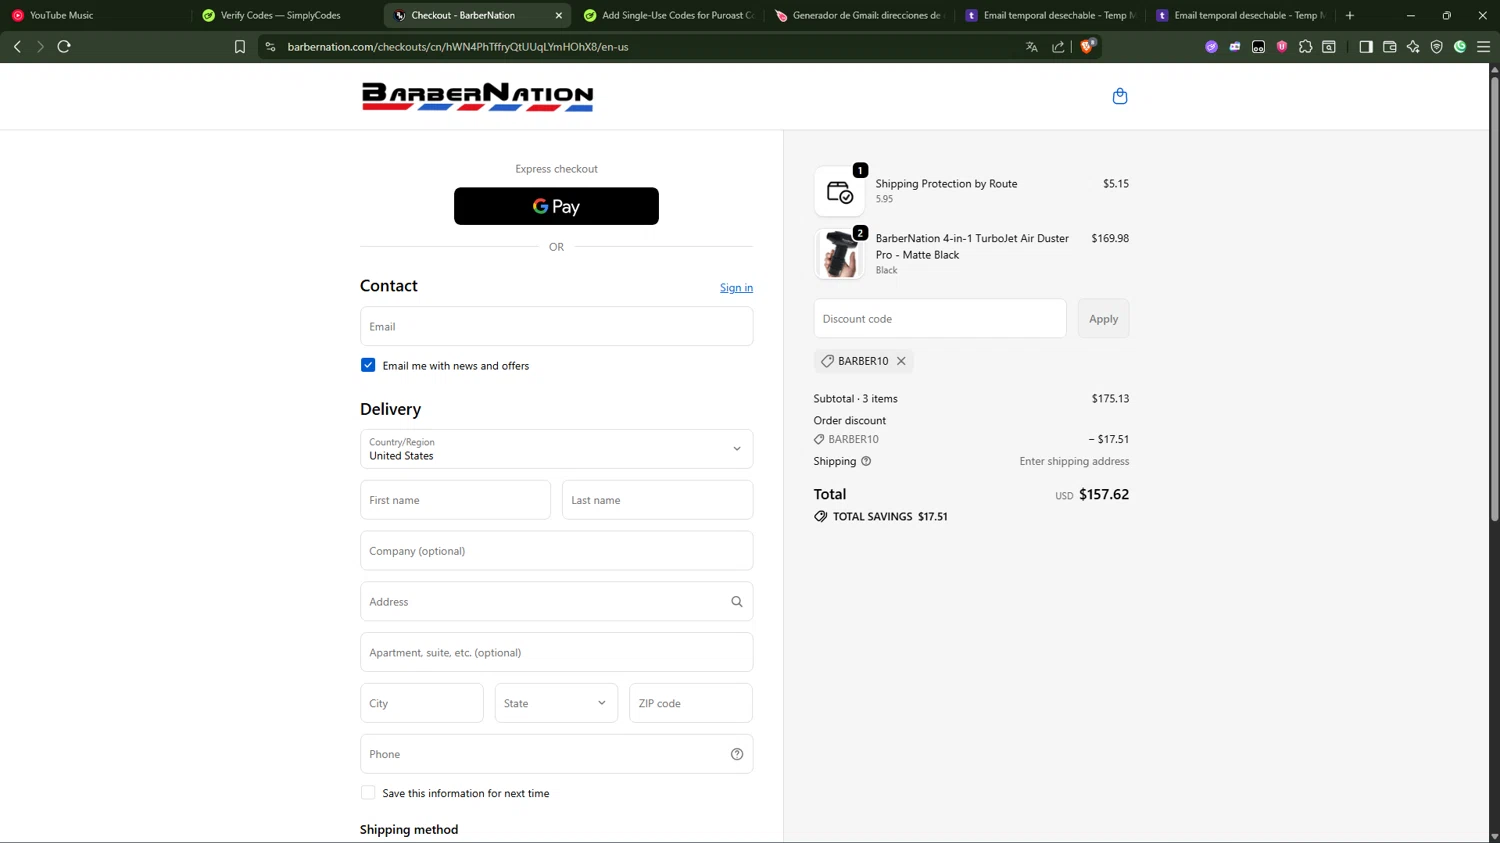Click the green circle extension icon

point(1460,46)
